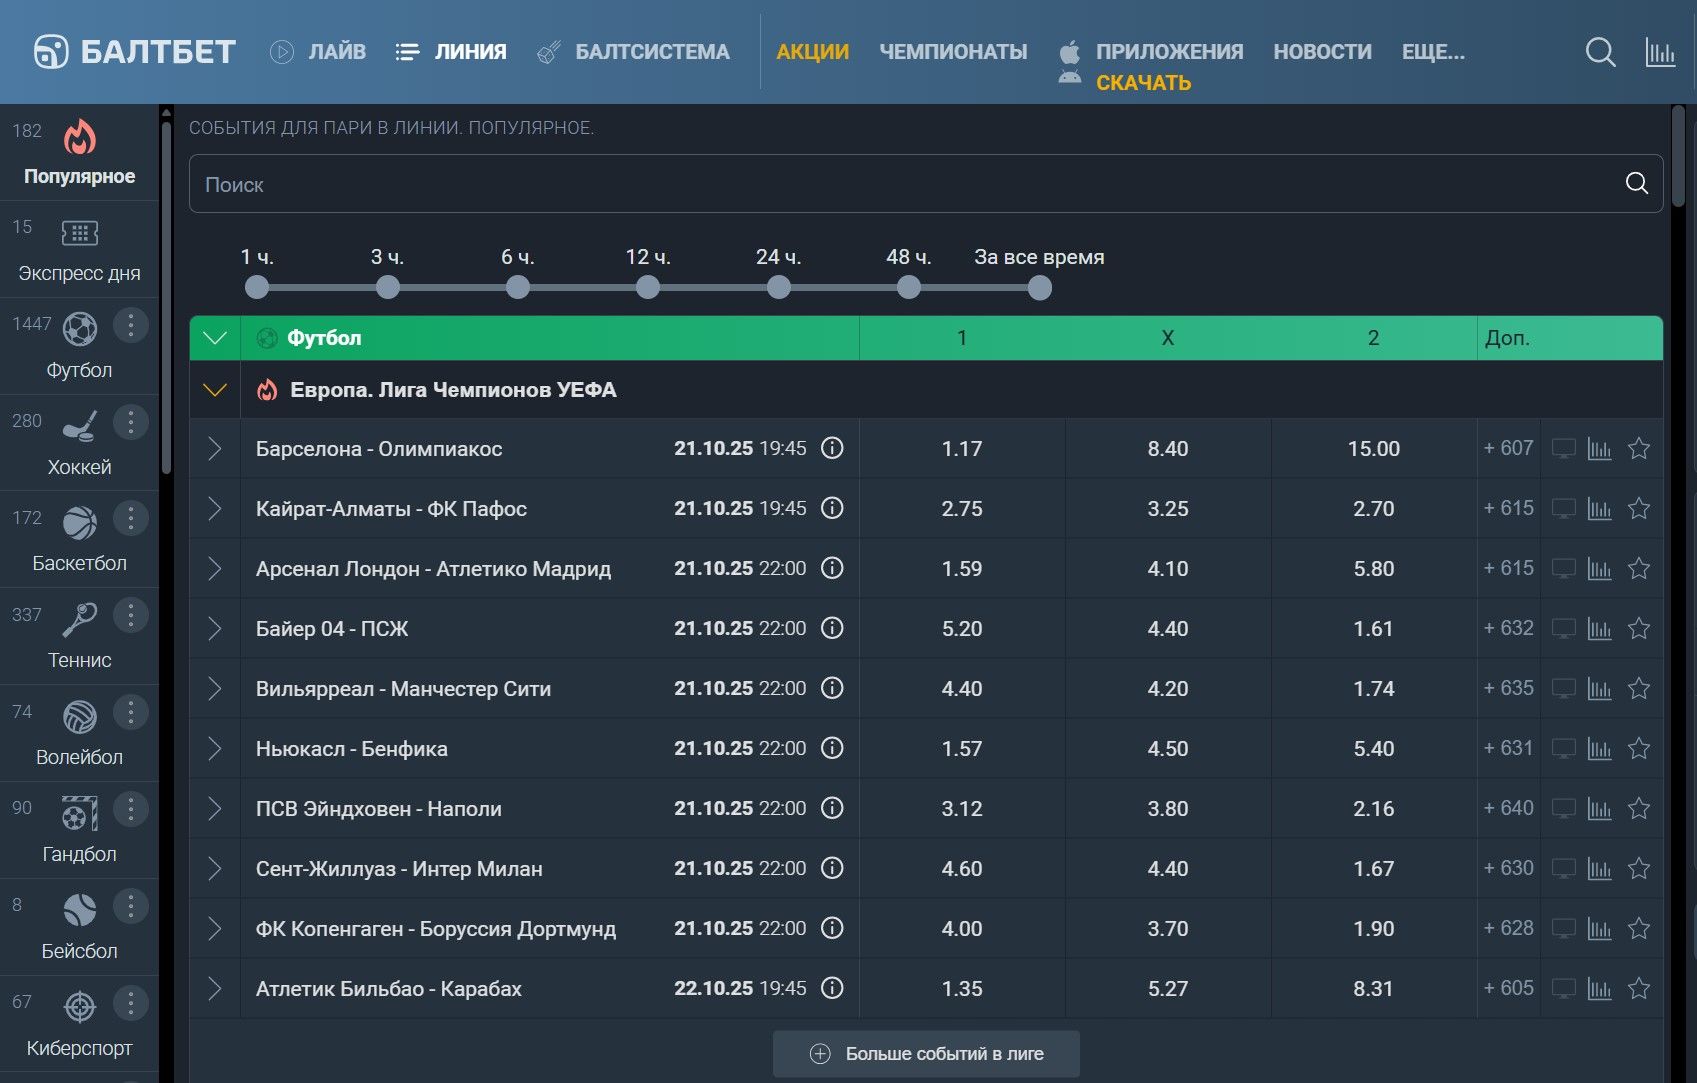Bet on 1.74 odds for Манчестер Сити win
Screen dimensions: 1697x1083
(x=1373, y=689)
